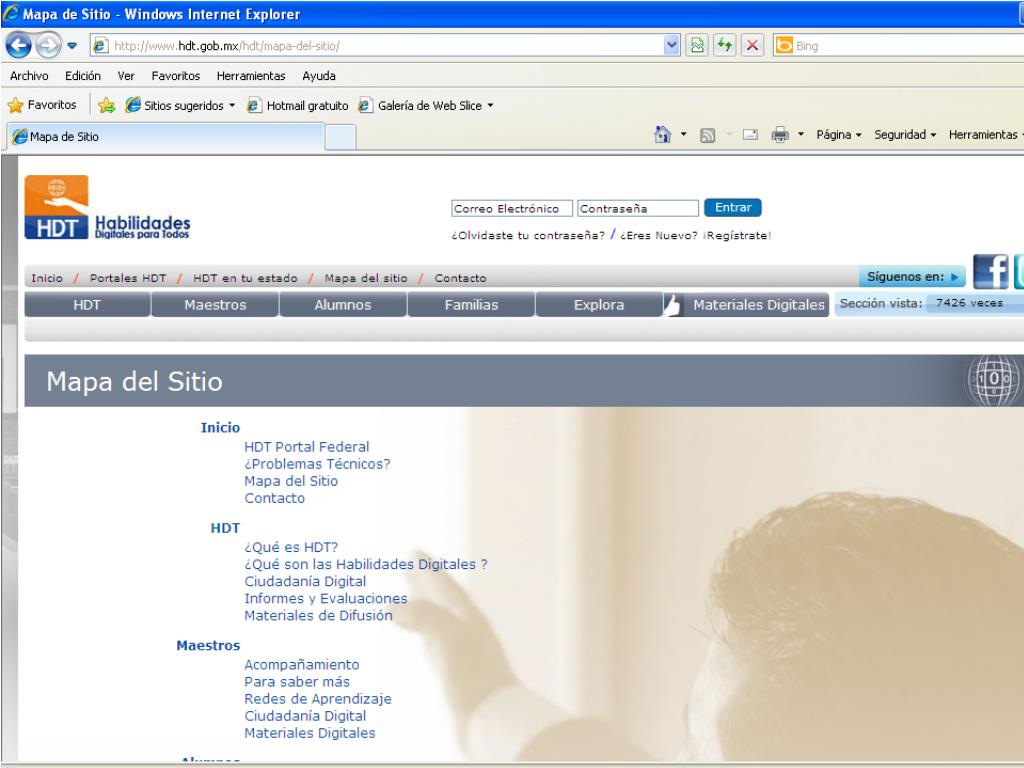Viewport: 1024px width, 768px height.
Task: Click the ¿Olvidaste tu contraseña? link
Action: [x=528, y=236]
